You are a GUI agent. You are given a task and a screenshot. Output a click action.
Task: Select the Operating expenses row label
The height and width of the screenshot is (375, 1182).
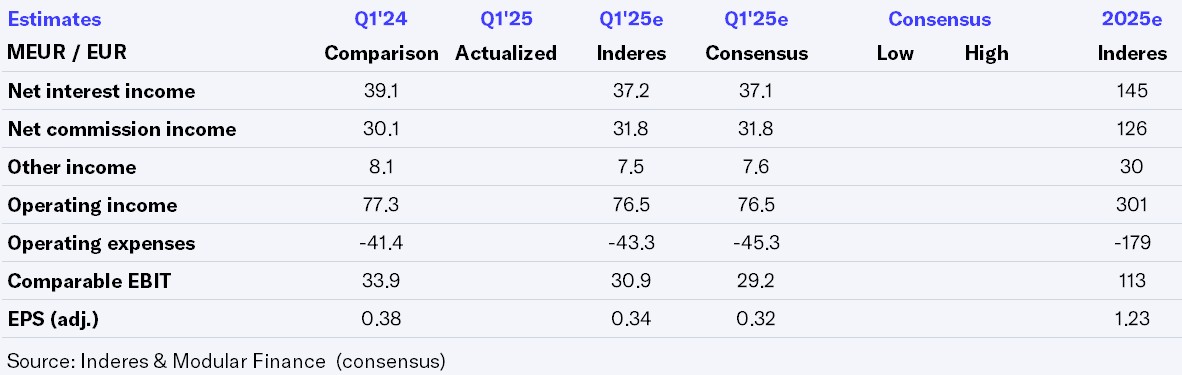click(x=101, y=243)
